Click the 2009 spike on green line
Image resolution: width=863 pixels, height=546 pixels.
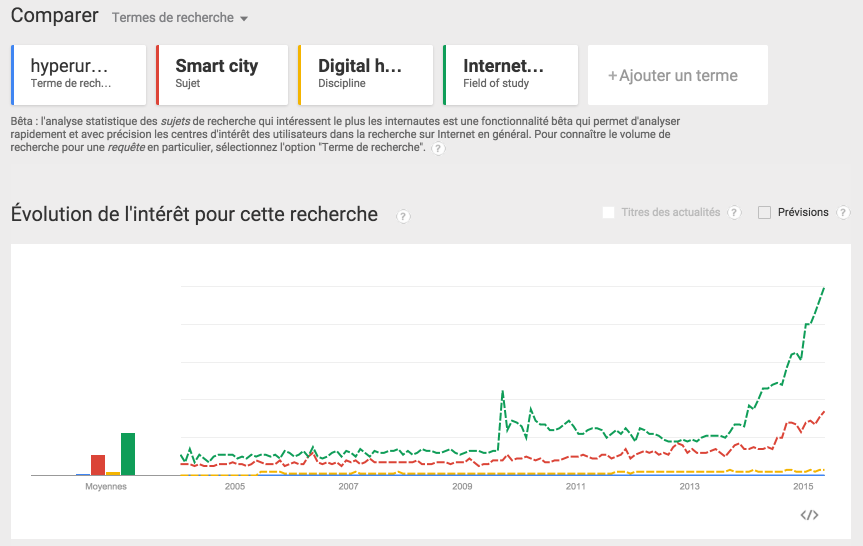pyautogui.click(x=502, y=392)
